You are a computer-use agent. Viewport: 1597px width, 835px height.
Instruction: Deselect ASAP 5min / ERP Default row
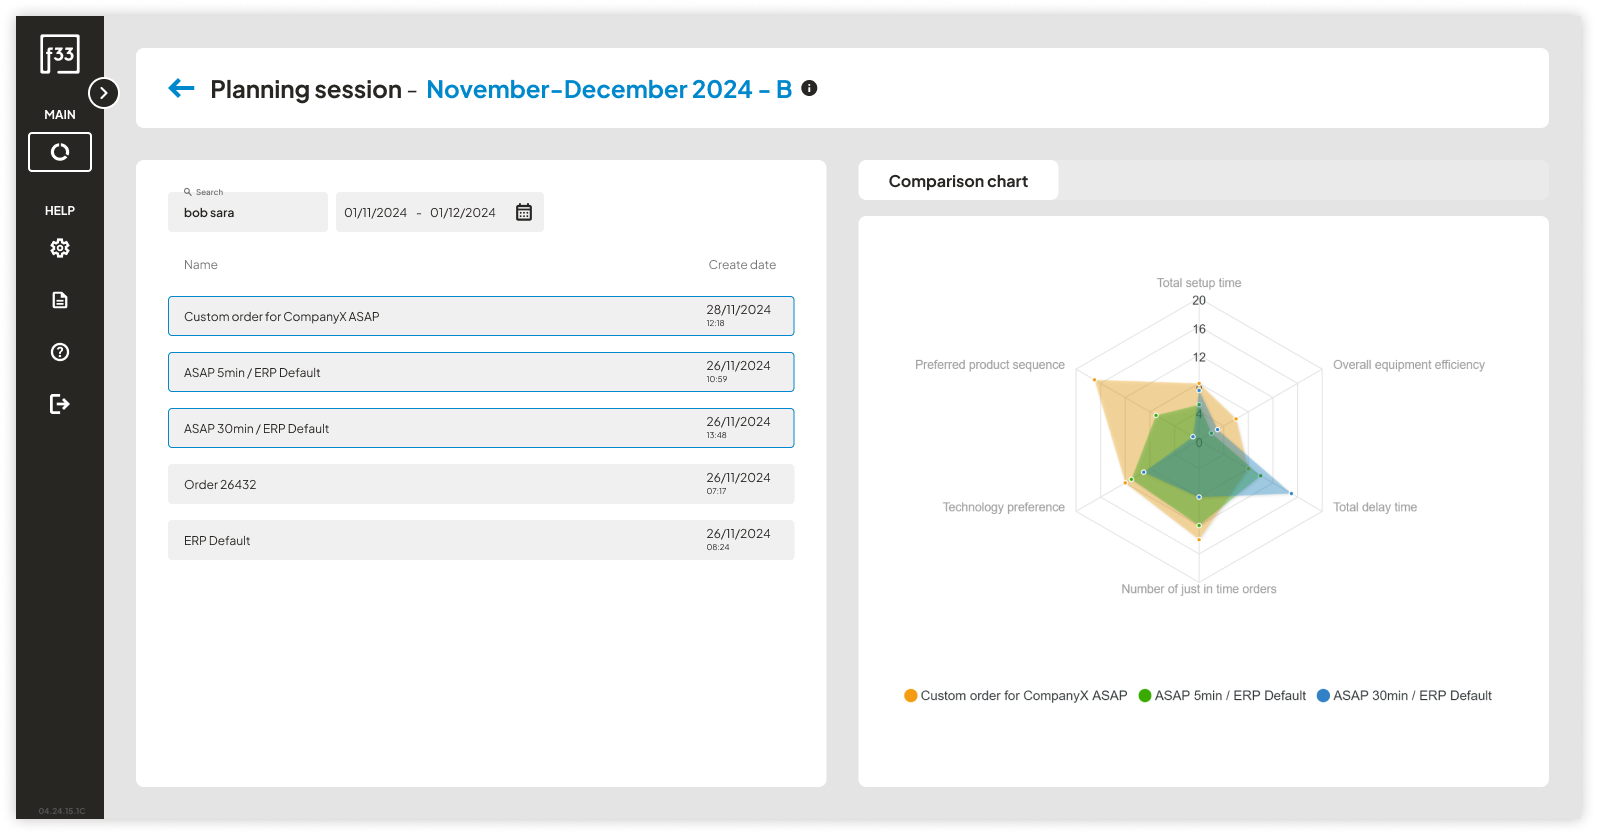481,372
